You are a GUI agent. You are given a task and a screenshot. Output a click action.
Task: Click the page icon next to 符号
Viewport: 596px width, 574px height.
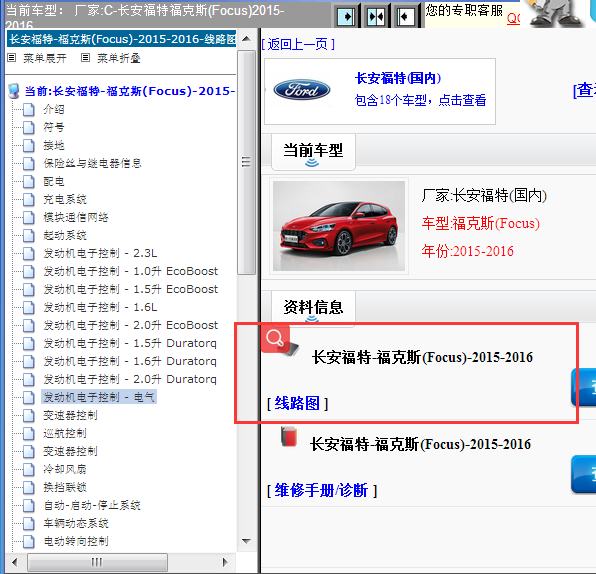29,127
